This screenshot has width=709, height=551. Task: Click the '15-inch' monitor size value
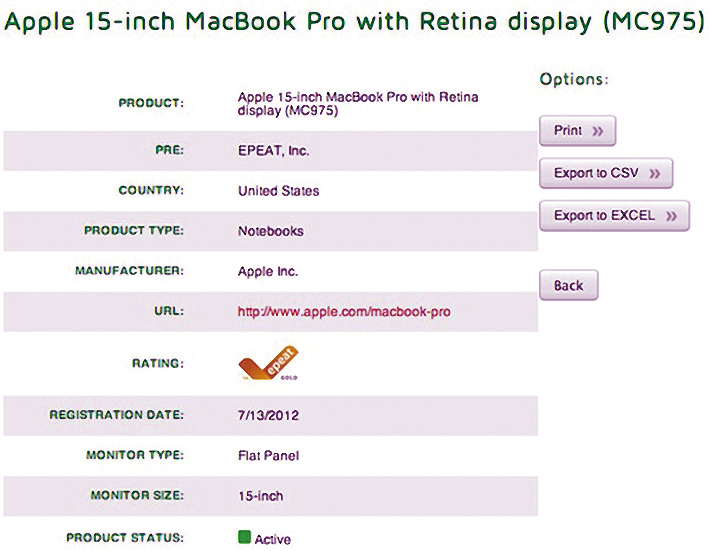[261, 496]
